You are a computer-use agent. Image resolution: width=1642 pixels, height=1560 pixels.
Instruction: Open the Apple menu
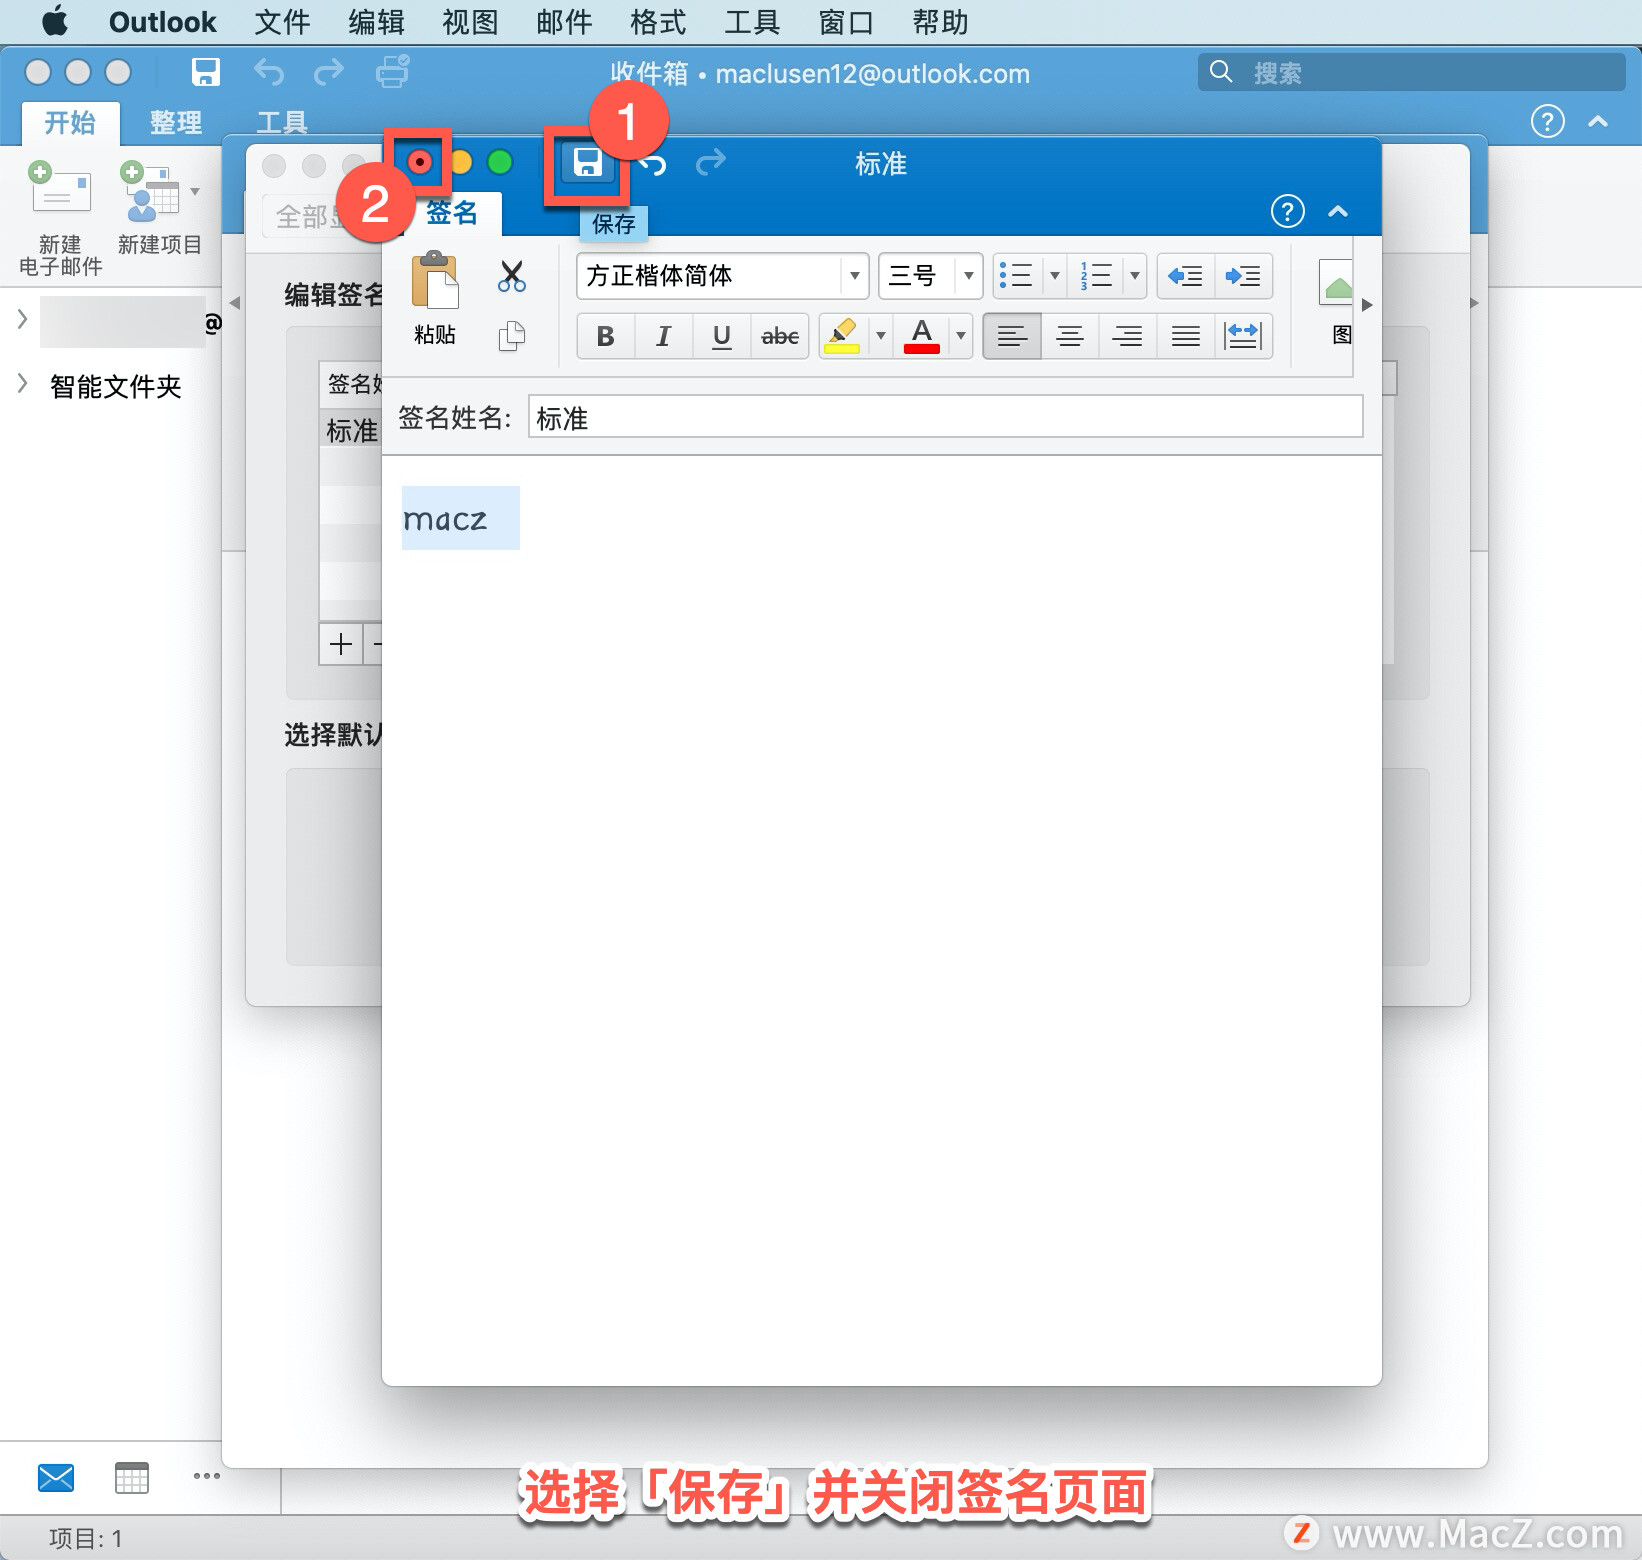point(55,21)
